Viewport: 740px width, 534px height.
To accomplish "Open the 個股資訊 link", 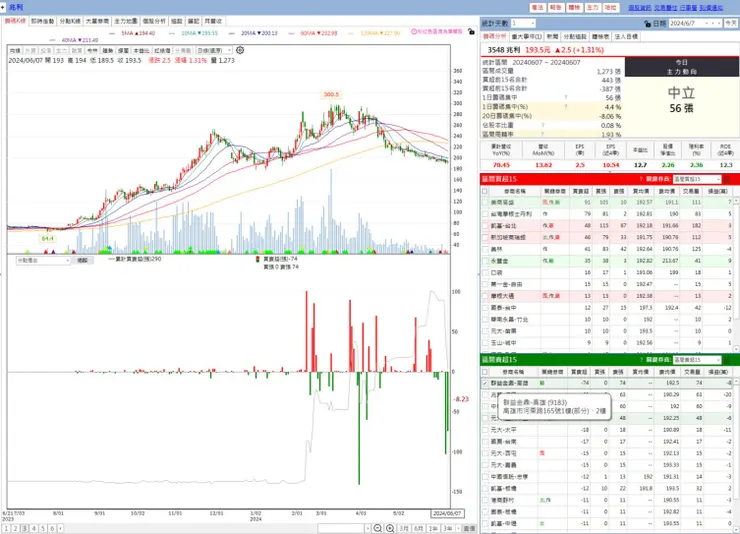I will tap(640, 8).
